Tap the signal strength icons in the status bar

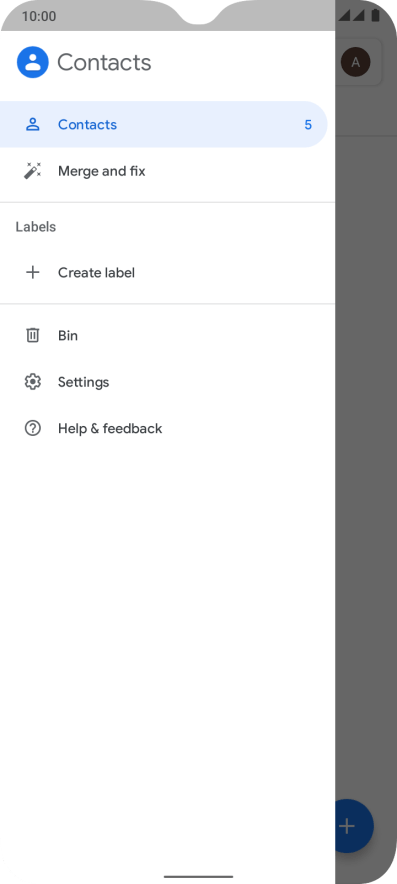point(352,16)
